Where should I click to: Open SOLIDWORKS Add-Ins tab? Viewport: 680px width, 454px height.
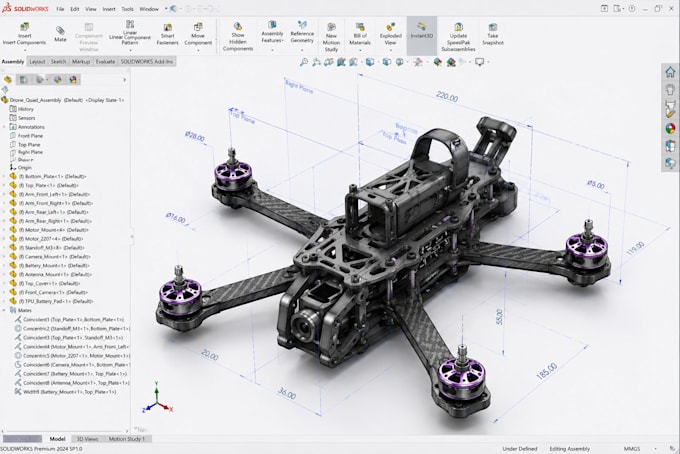147,62
